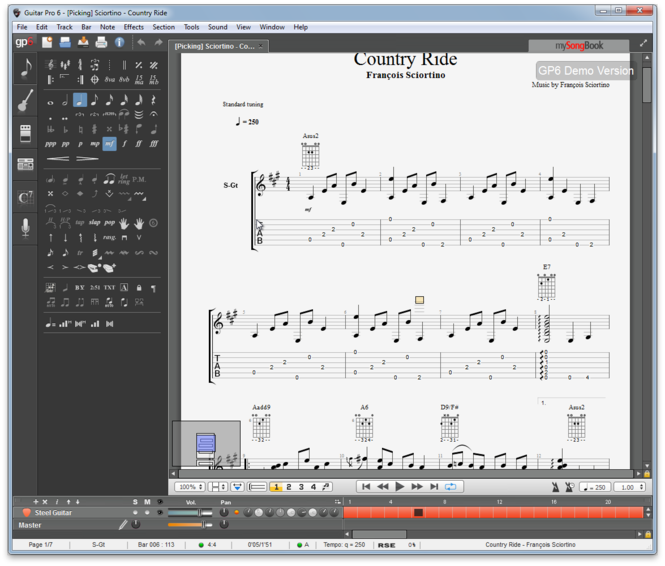Viewport: 665px width, 566px height.
Task: Open the Sound menu
Action: pyautogui.click(x=218, y=27)
